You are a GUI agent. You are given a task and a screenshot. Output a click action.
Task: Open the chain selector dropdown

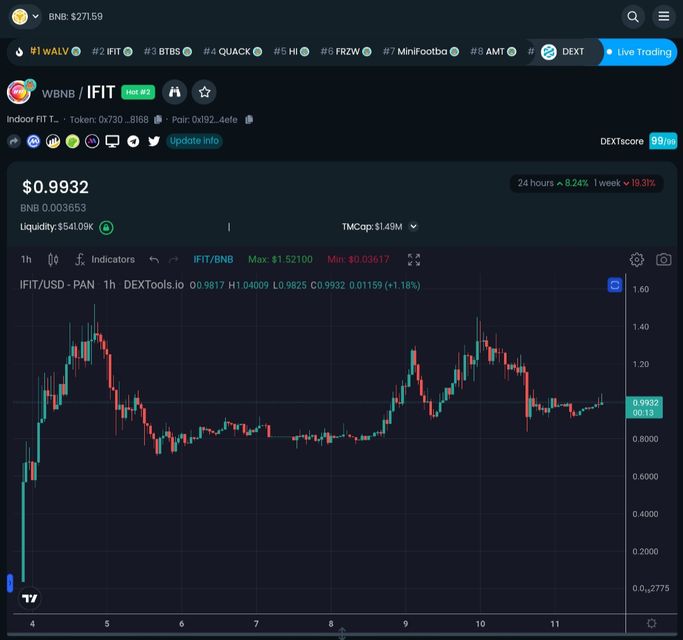(x=25, y=17)
